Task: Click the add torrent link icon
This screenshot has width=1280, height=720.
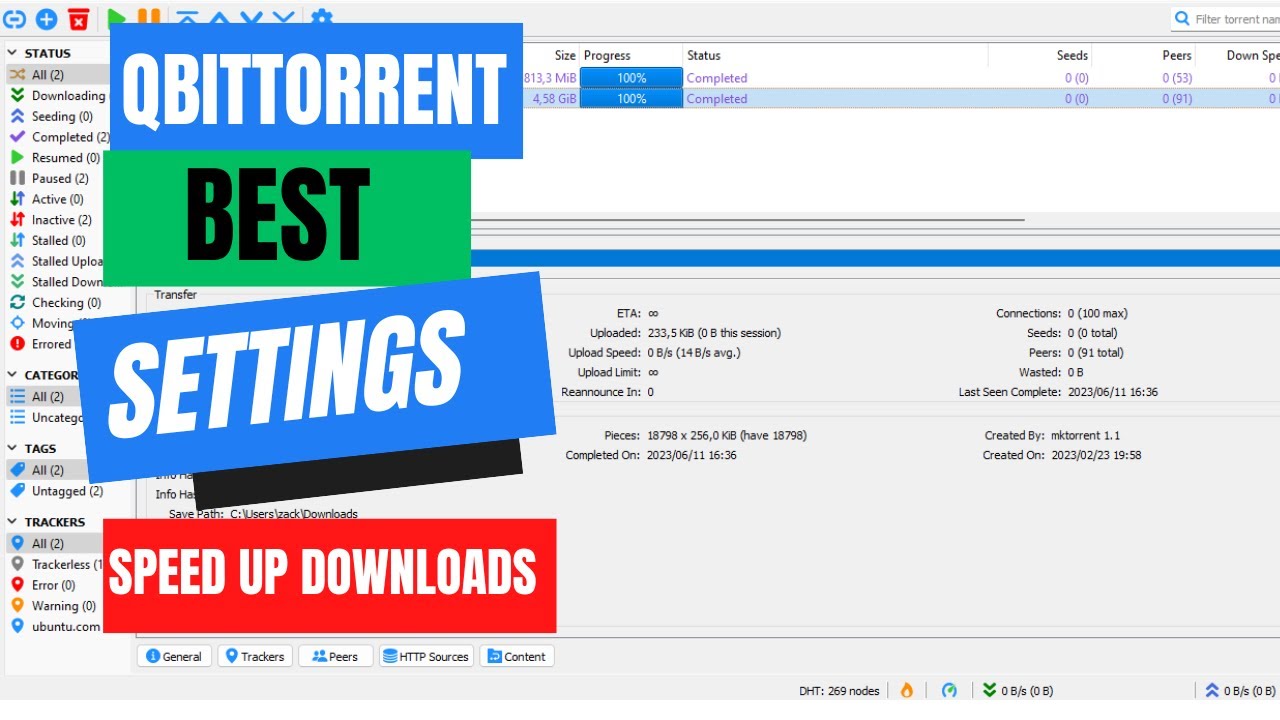Action: (15, 18)
